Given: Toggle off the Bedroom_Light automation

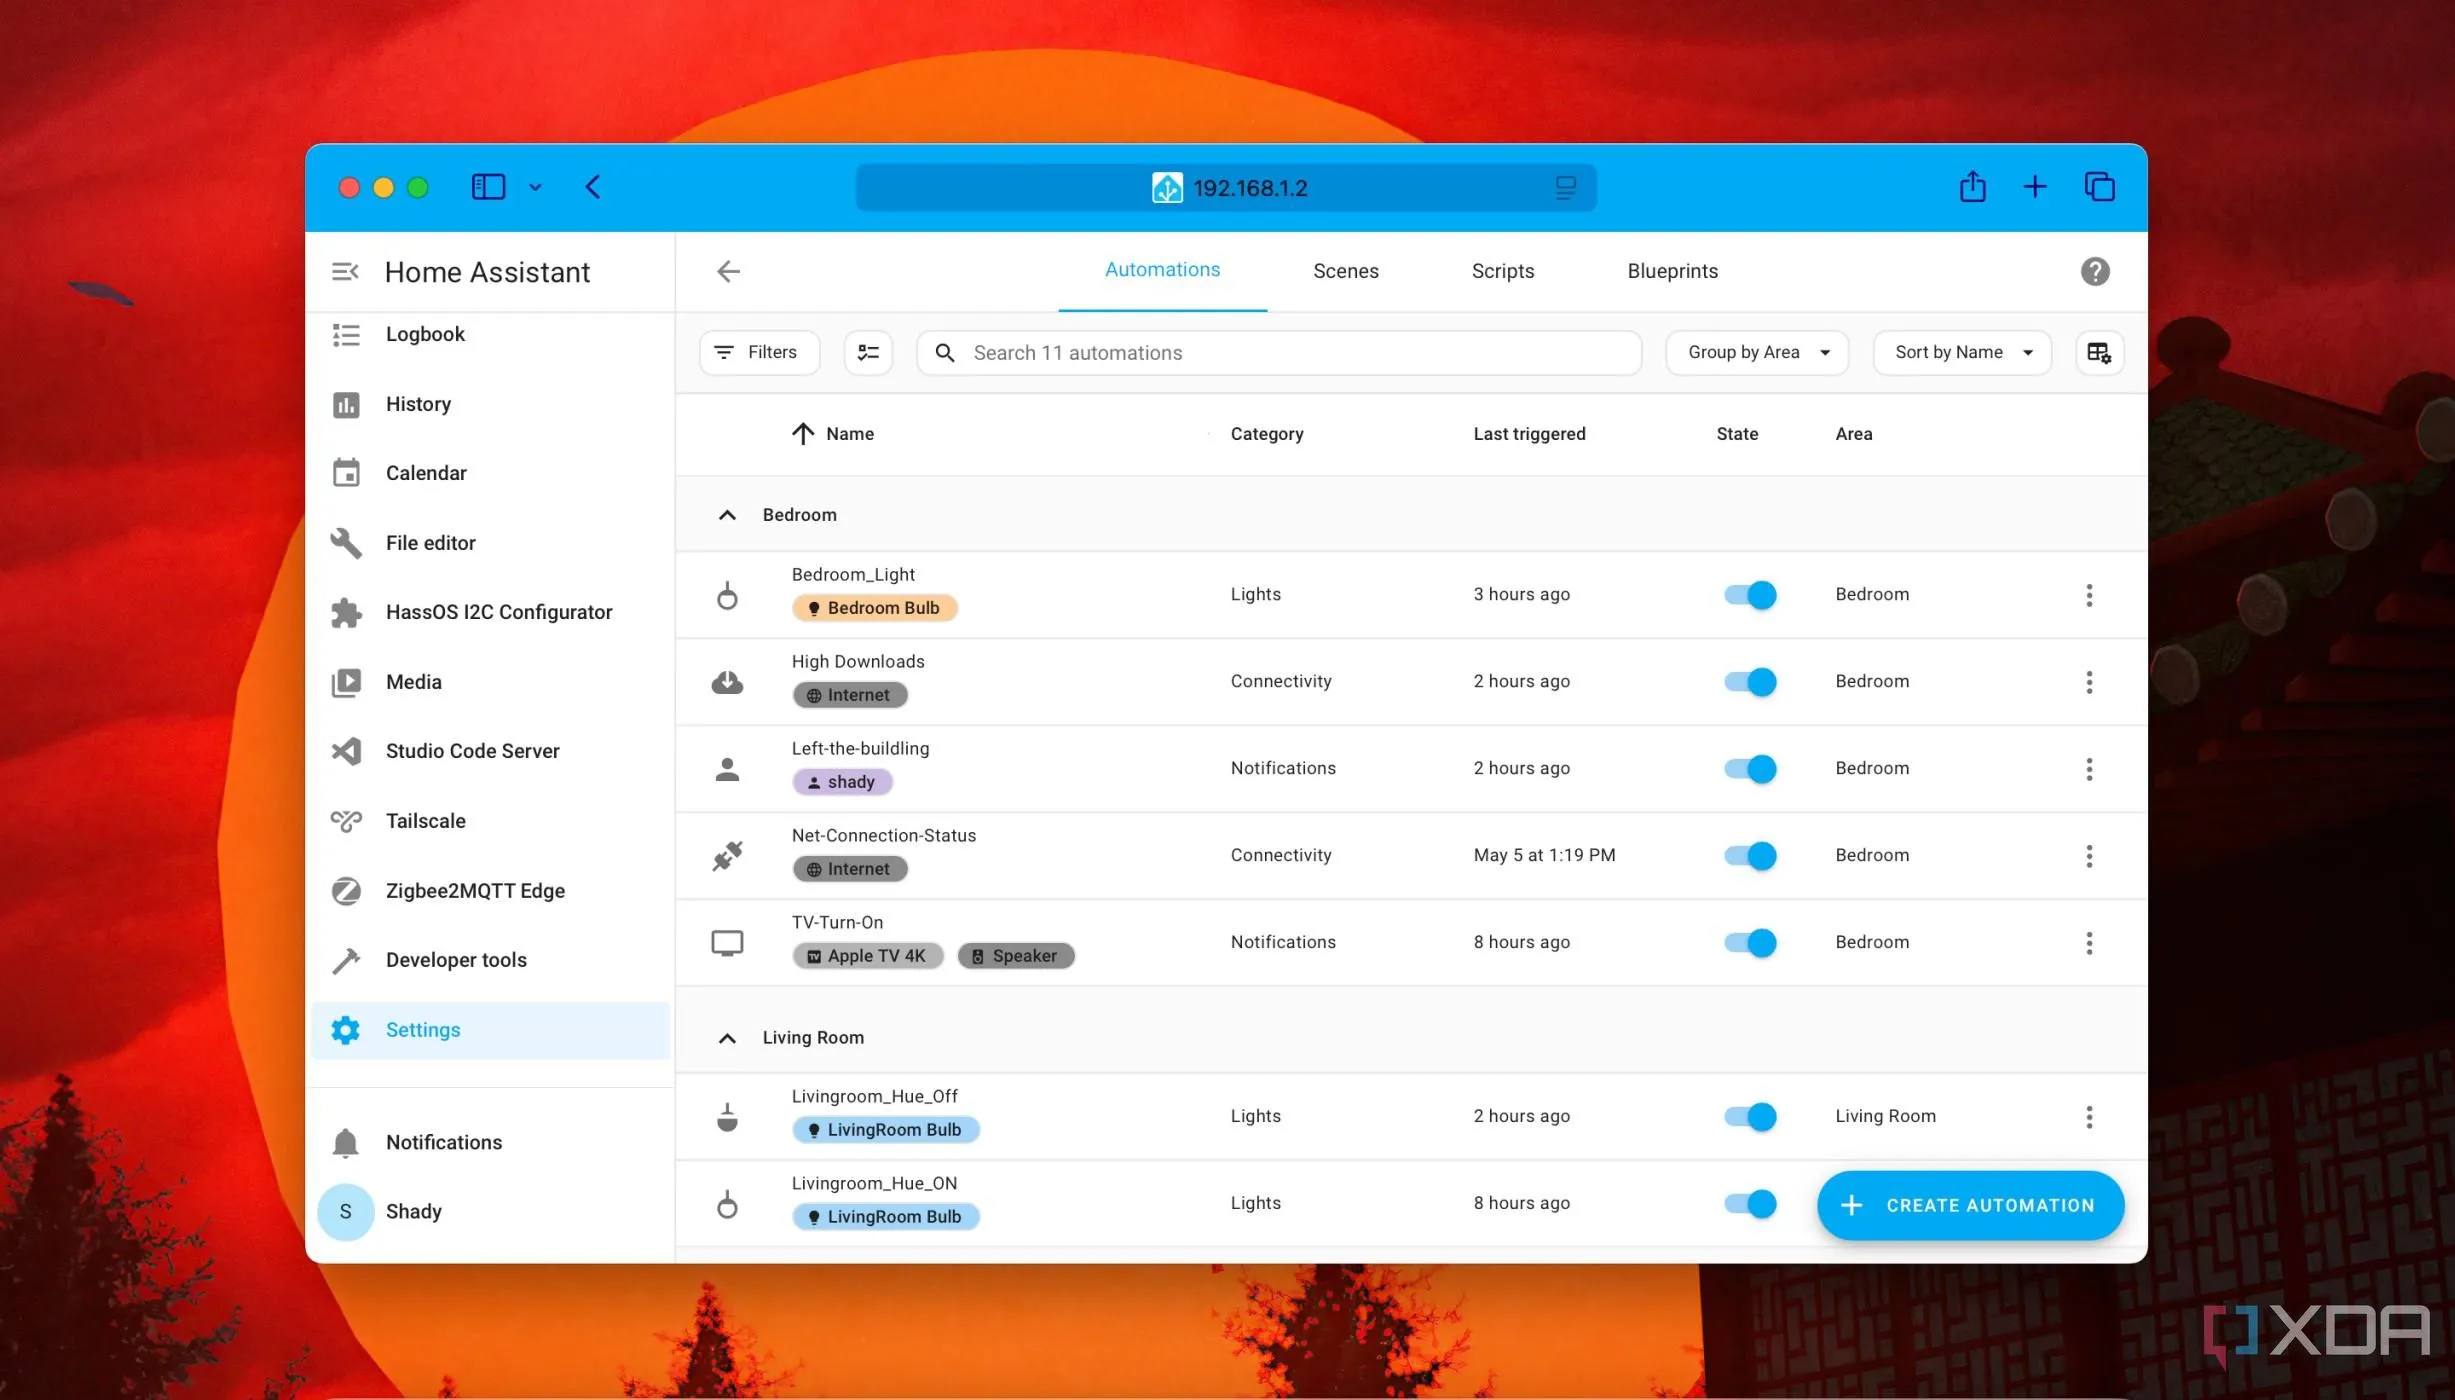Looking at the screenshot, I should pyautogui.click(x=1749, y=594).
